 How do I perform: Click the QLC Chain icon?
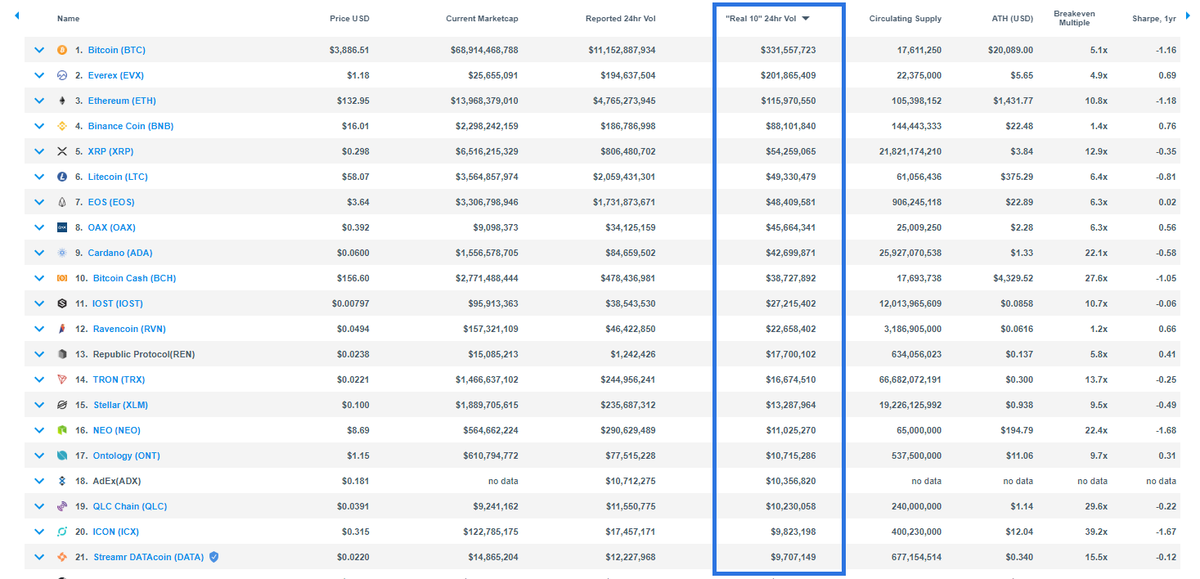(62, 506)
